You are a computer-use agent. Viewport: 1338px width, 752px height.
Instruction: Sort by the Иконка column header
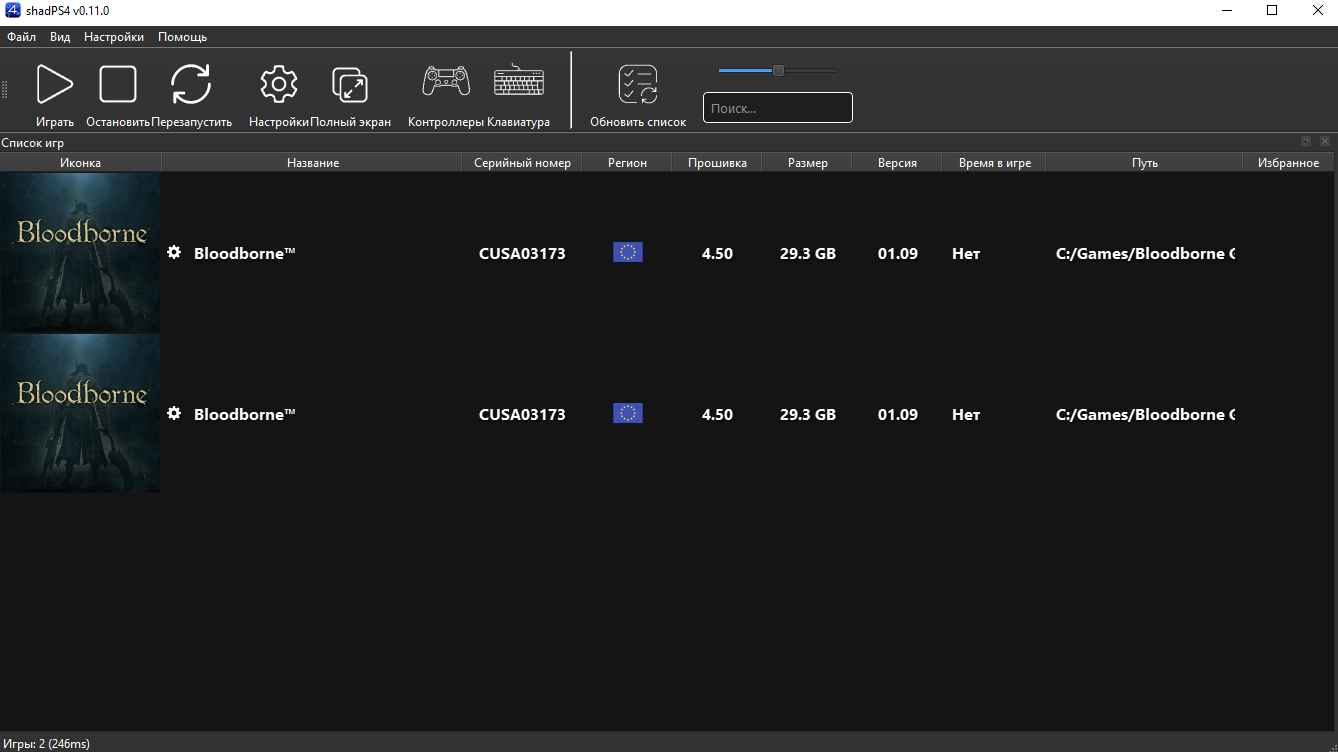(x=80, y=163)
